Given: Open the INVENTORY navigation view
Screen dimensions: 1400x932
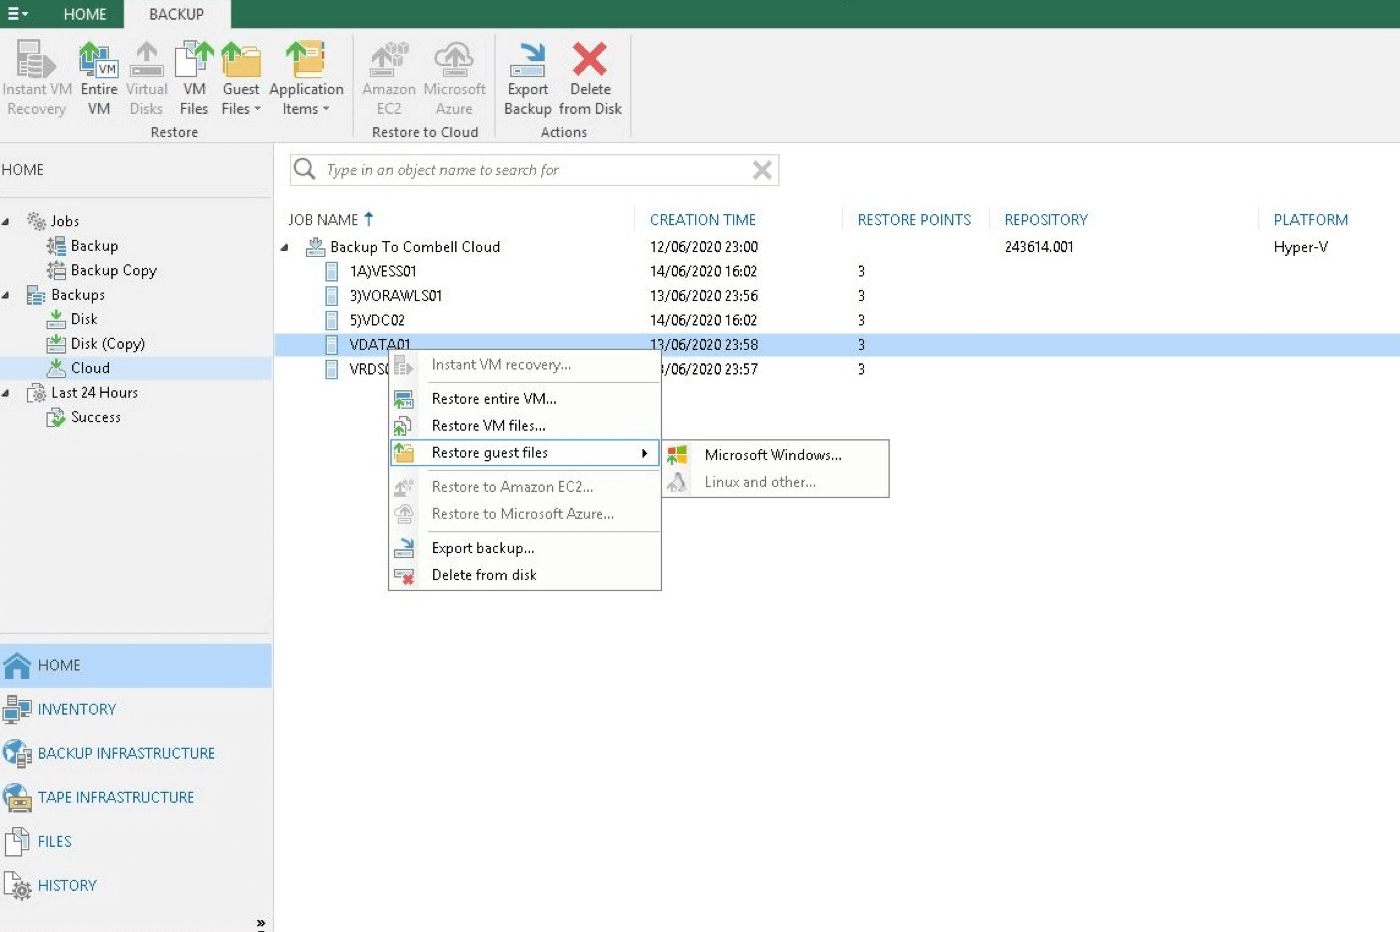Looking at the screenshot, I should pos(136,709).
